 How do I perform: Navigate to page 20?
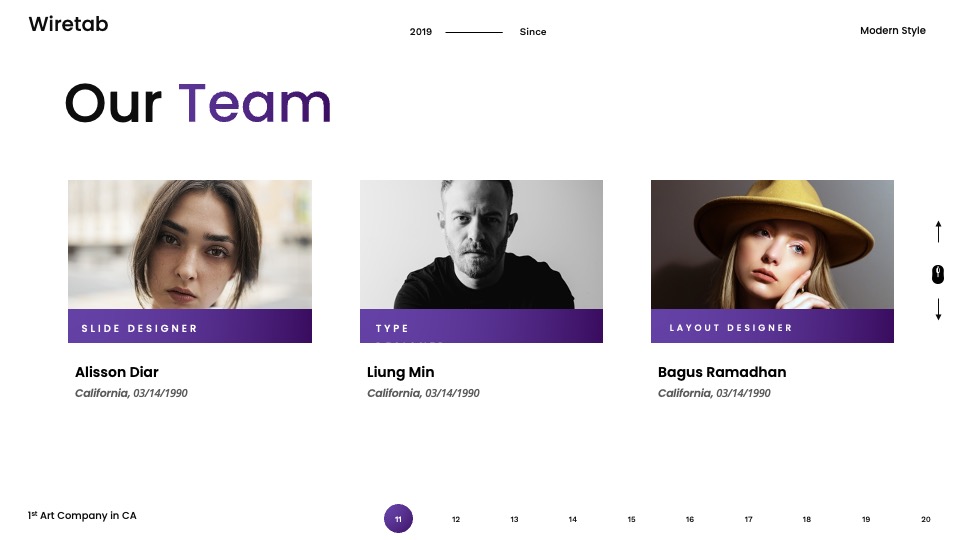[x=926, y=519]
